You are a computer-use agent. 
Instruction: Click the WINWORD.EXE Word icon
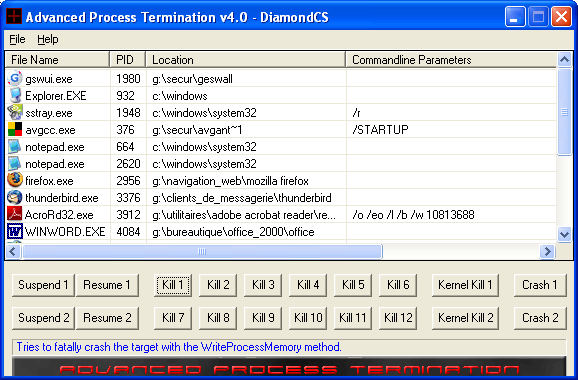pyautogui.click(x=15, y=232)
